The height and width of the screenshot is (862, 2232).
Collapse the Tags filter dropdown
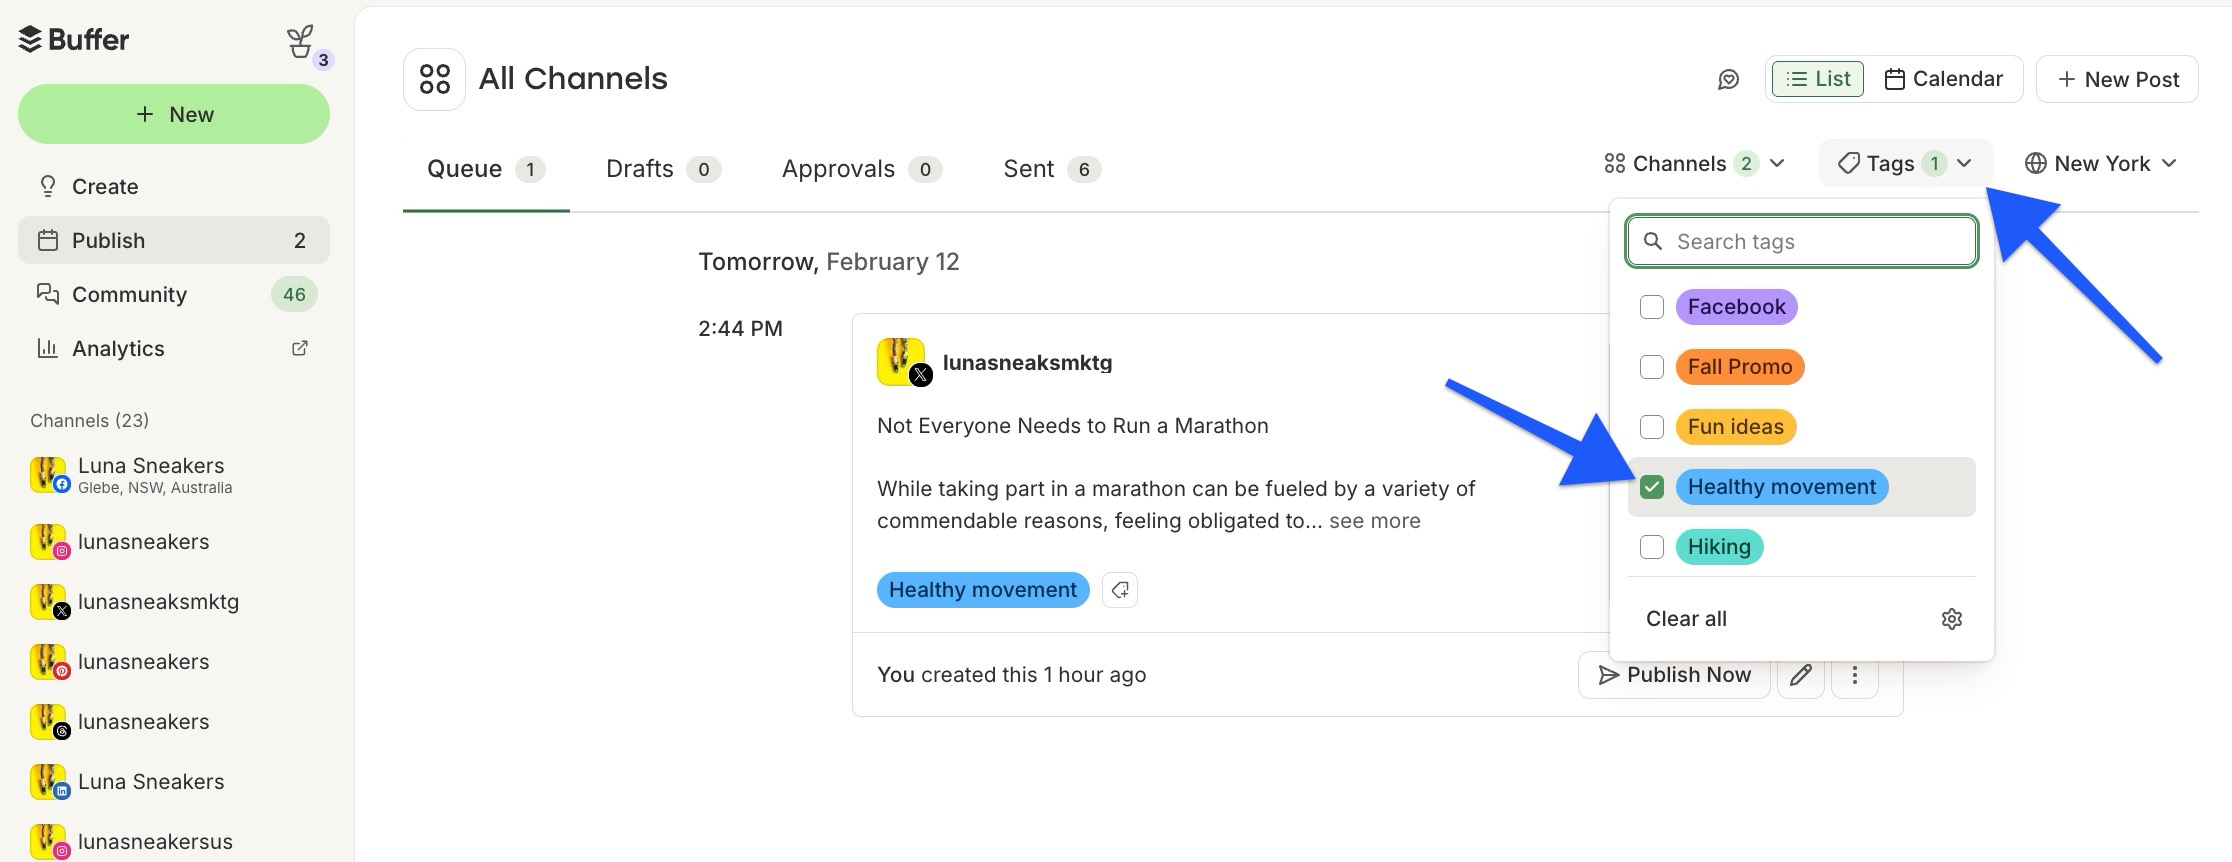[x=1906, y=163]
